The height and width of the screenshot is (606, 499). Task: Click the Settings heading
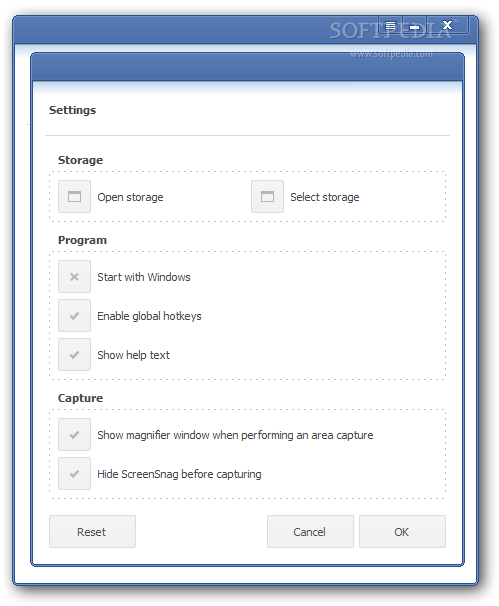[72, 110]
